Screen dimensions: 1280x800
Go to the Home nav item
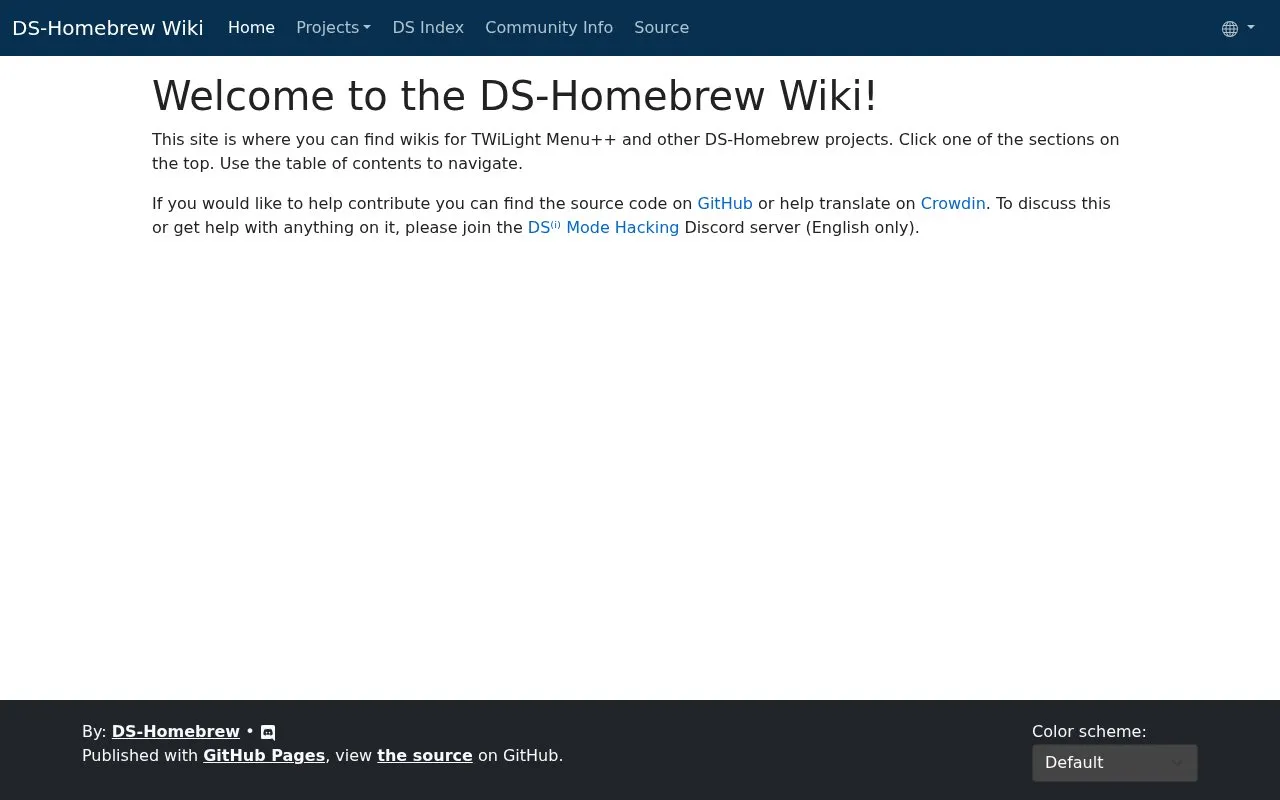tap(251, 28)
